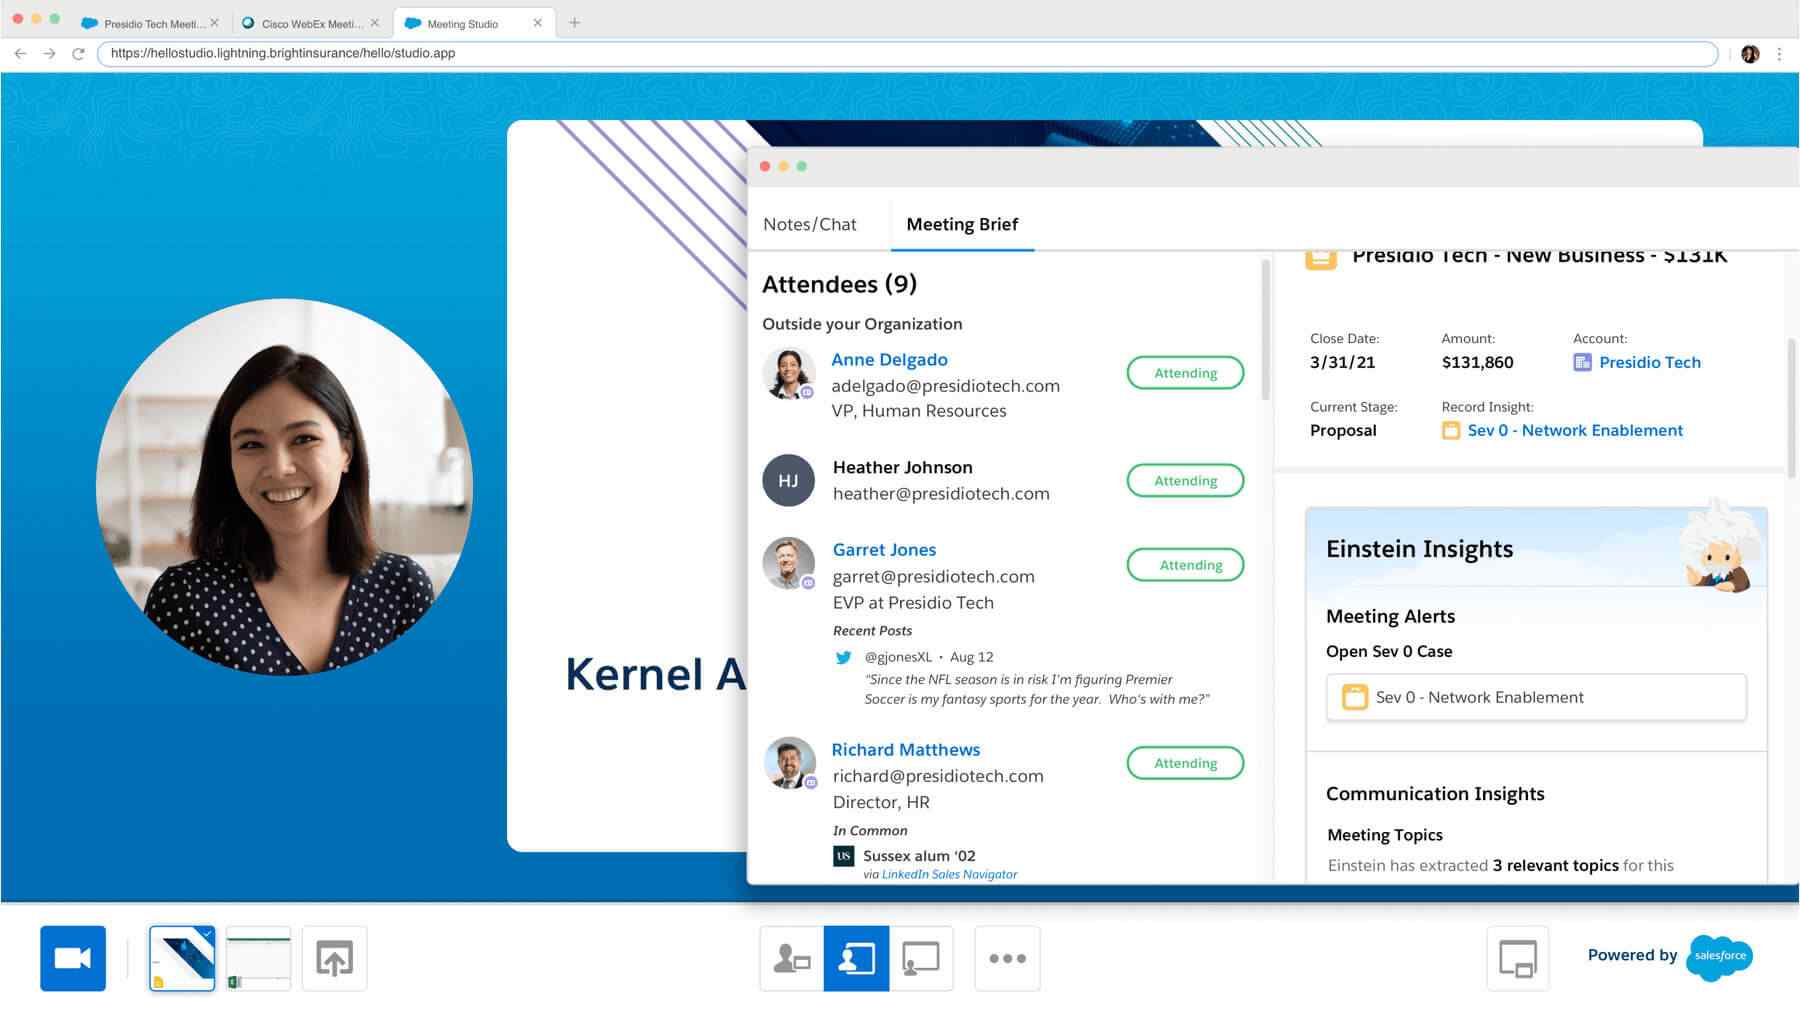Click the Record Insight case icon
Image resolution: width=1800 pixels, height=1012 pixels.
(x=1450, y=430)
